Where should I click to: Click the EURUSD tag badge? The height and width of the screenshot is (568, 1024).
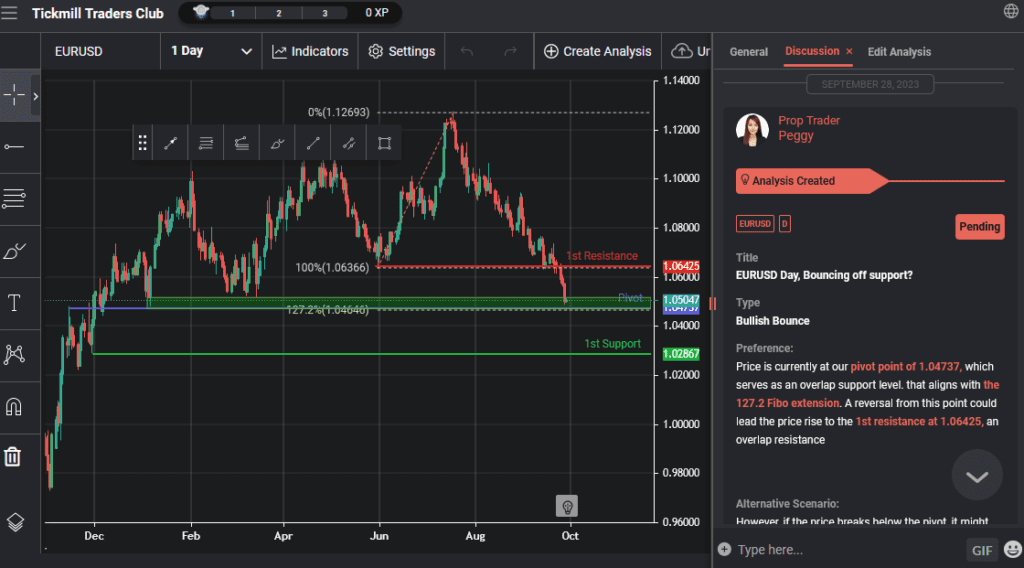point(755,224)
